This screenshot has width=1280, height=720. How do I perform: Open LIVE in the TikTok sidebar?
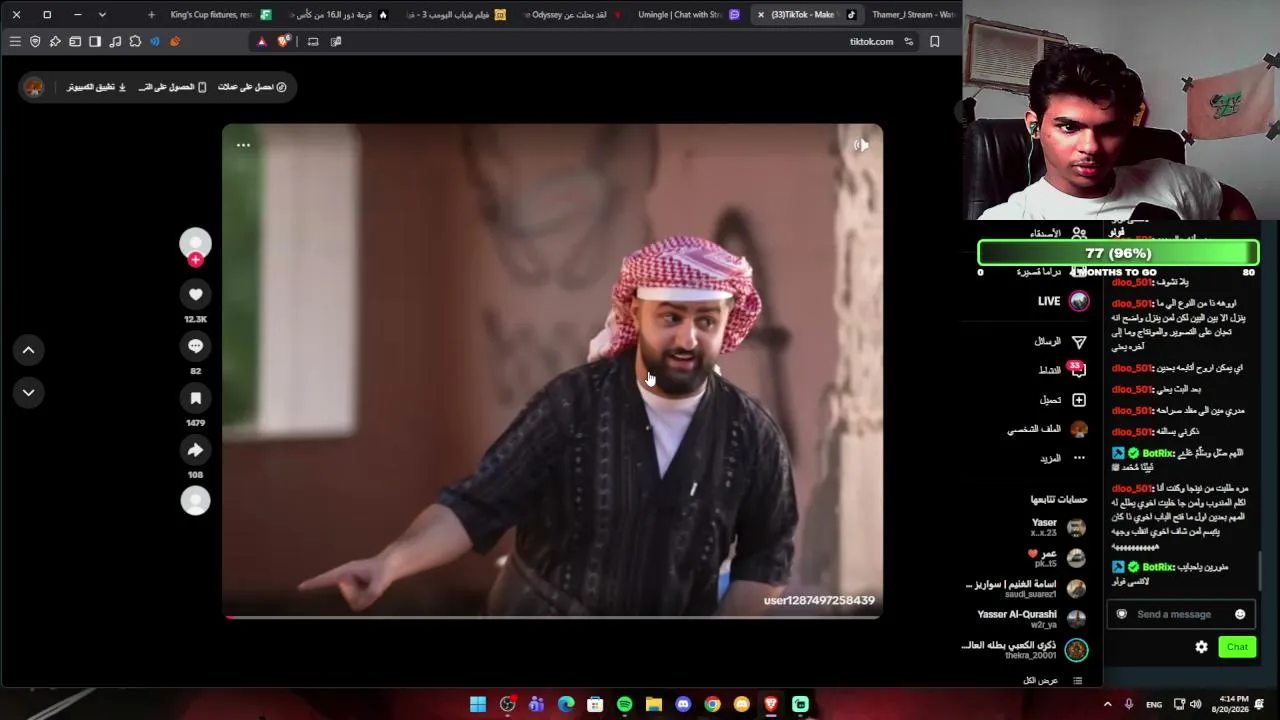(x=1062, y=301)
